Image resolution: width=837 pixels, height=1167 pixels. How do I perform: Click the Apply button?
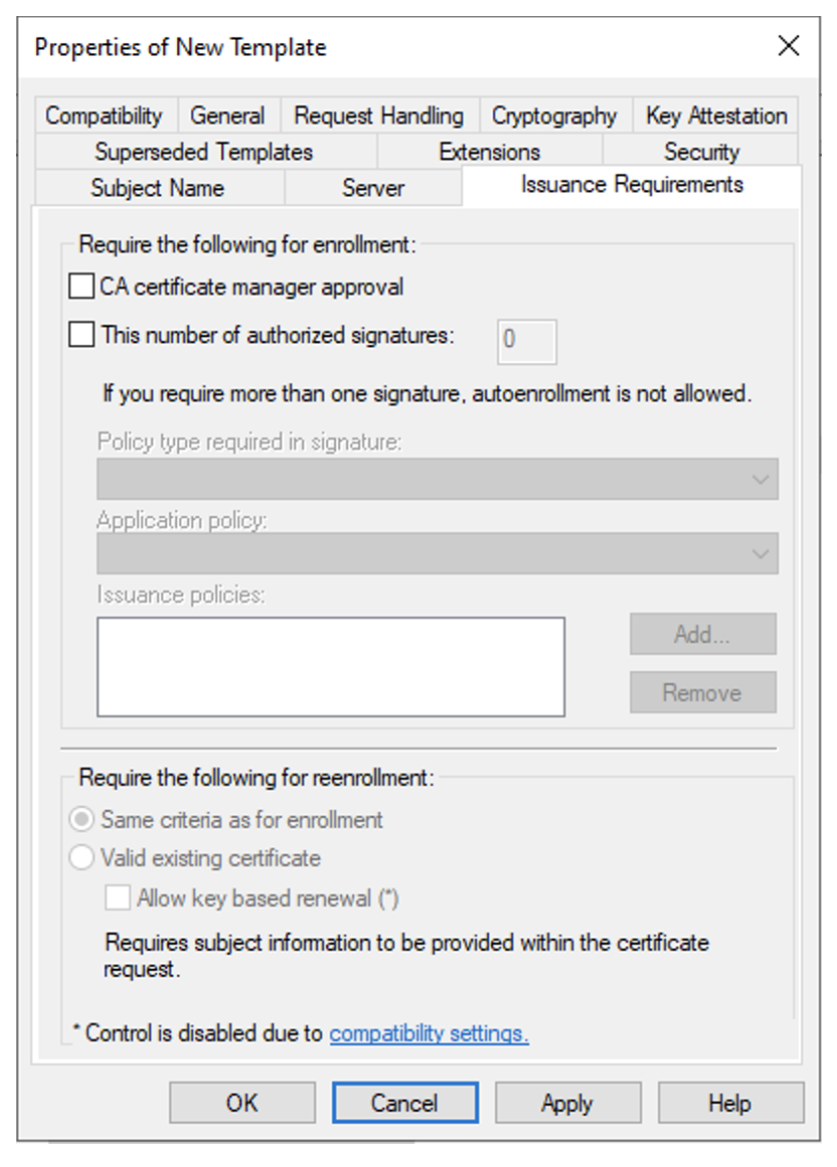tap(567, 1102)
